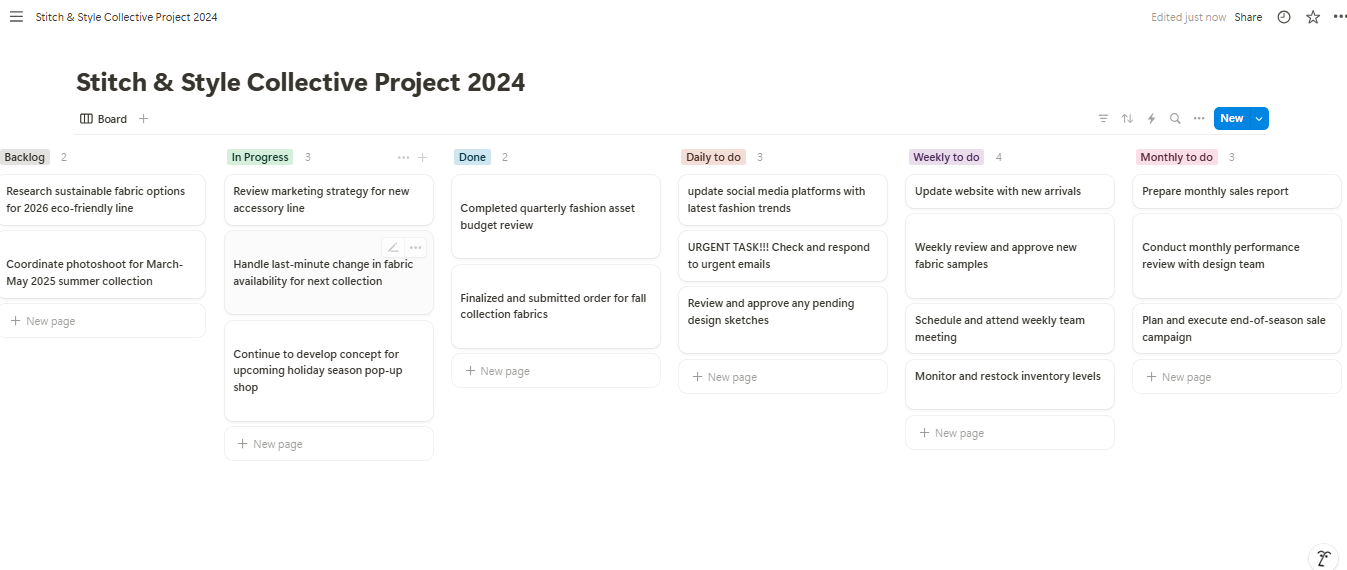
Task: Open In Progress column options menu
Action: (403, 157)
